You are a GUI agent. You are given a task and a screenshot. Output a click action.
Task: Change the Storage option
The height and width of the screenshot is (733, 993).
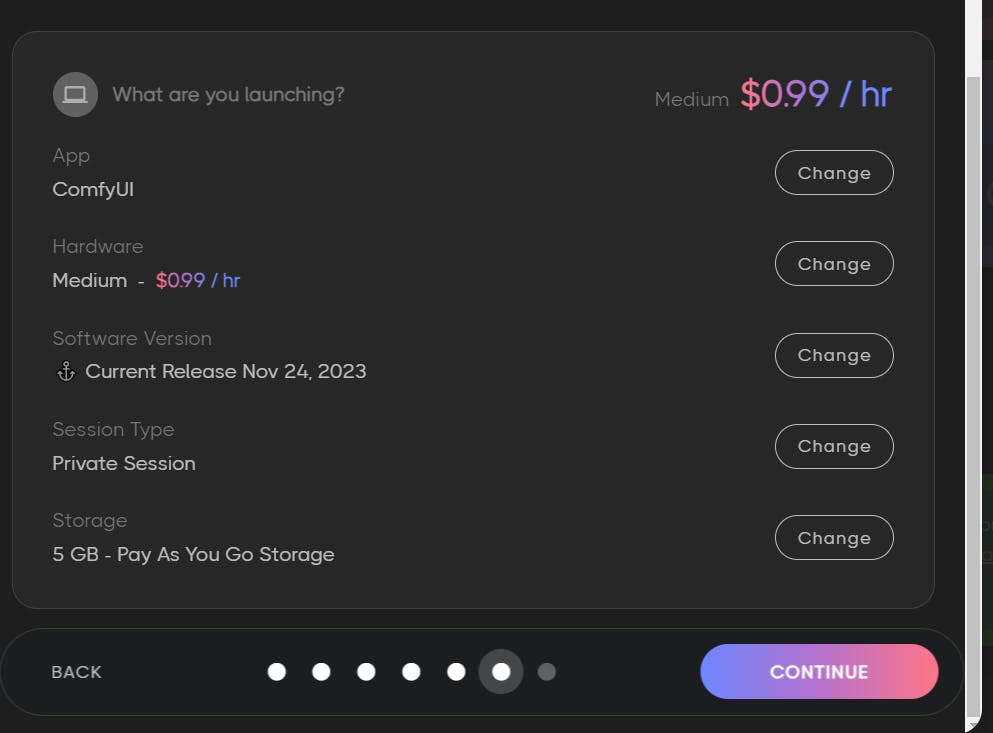point(833,538)
